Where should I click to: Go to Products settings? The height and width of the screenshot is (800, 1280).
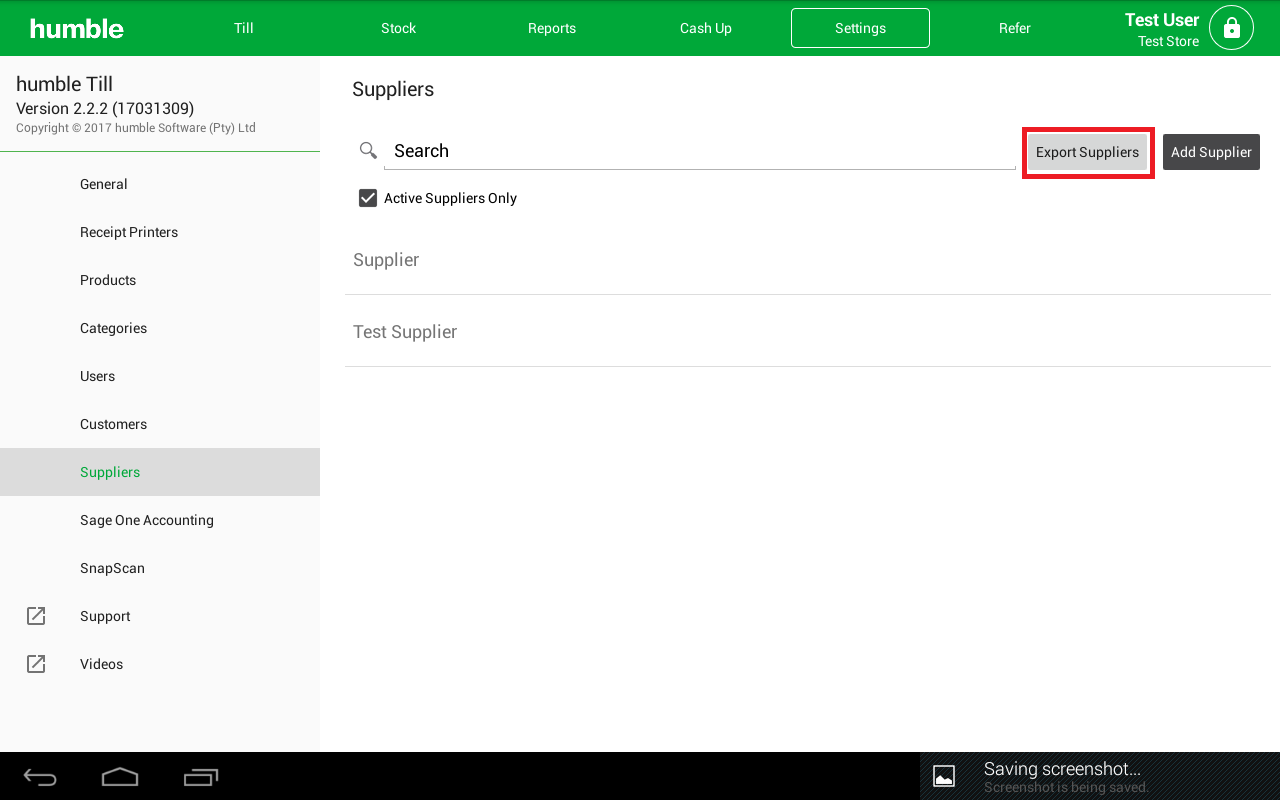point(160,280)
